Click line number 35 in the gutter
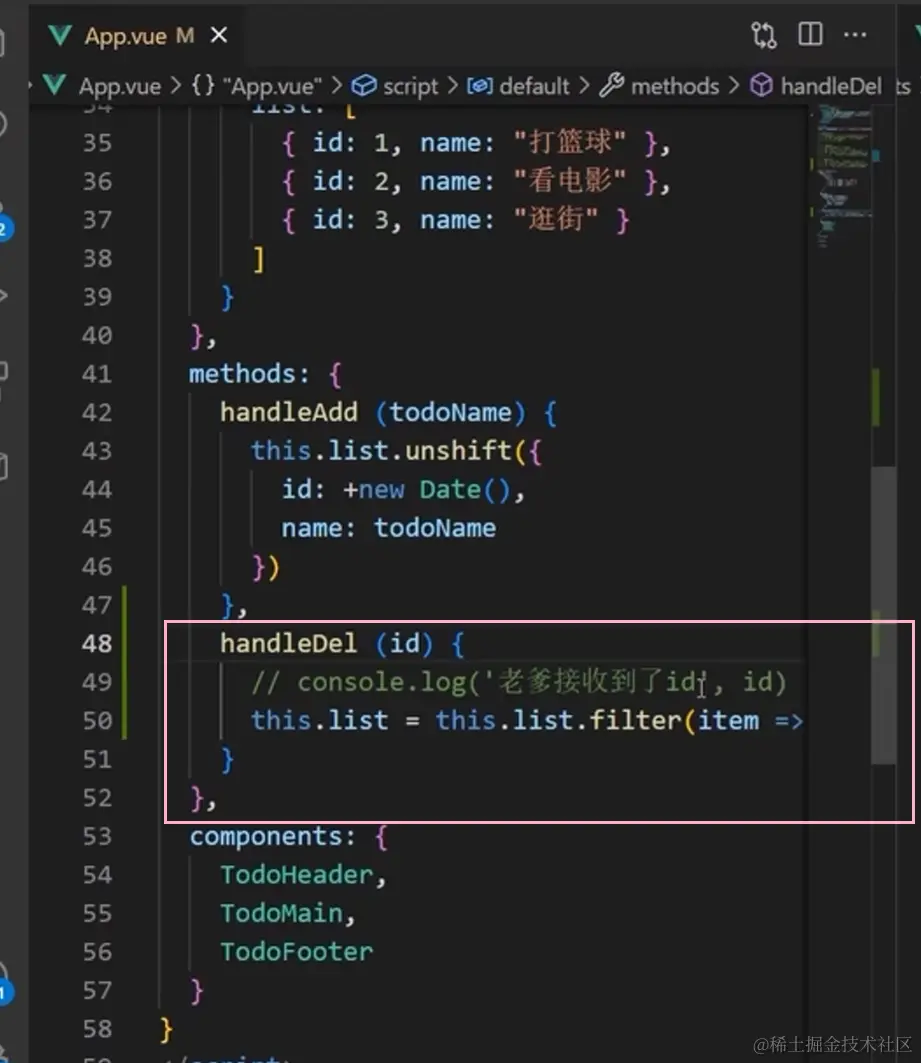This screenshot has width=921, height=1063. (x=96, y=143)
